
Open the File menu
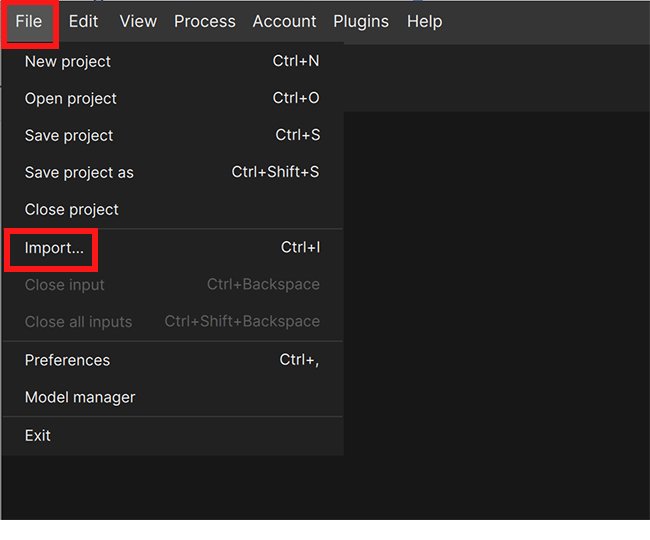click(29, 22)
